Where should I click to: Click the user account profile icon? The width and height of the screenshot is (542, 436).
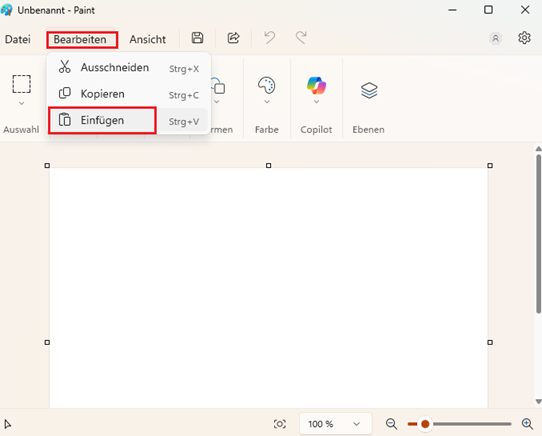point(495,38)
